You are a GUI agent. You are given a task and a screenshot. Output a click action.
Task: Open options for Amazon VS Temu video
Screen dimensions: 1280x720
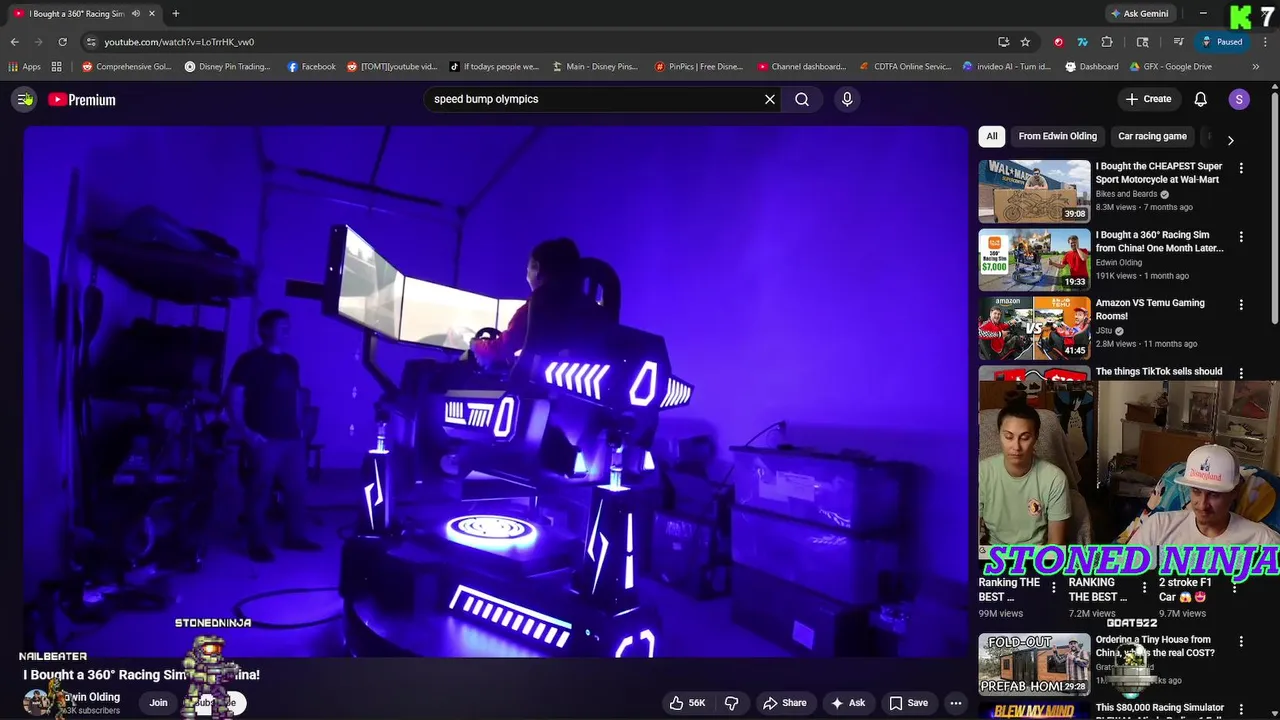(1241, 305)
